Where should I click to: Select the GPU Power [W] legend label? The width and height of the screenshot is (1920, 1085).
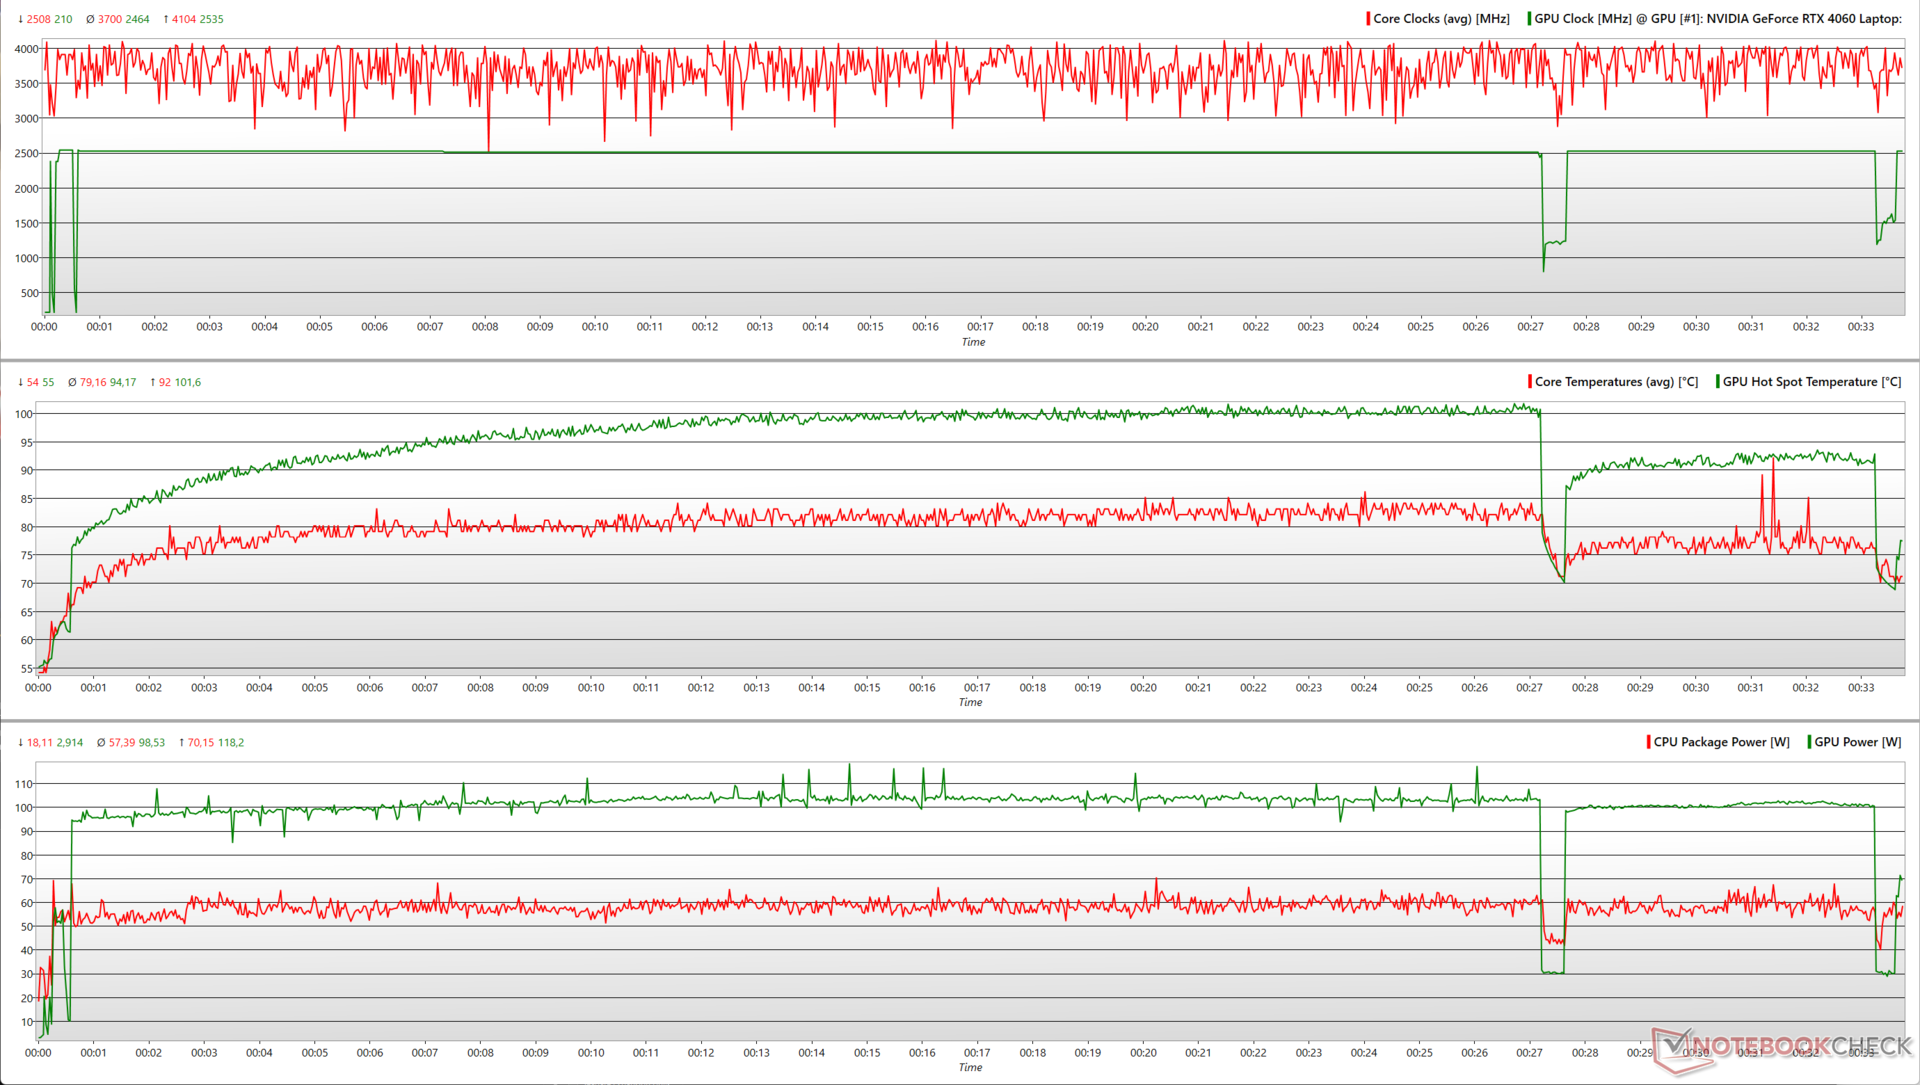(1857, 742)
